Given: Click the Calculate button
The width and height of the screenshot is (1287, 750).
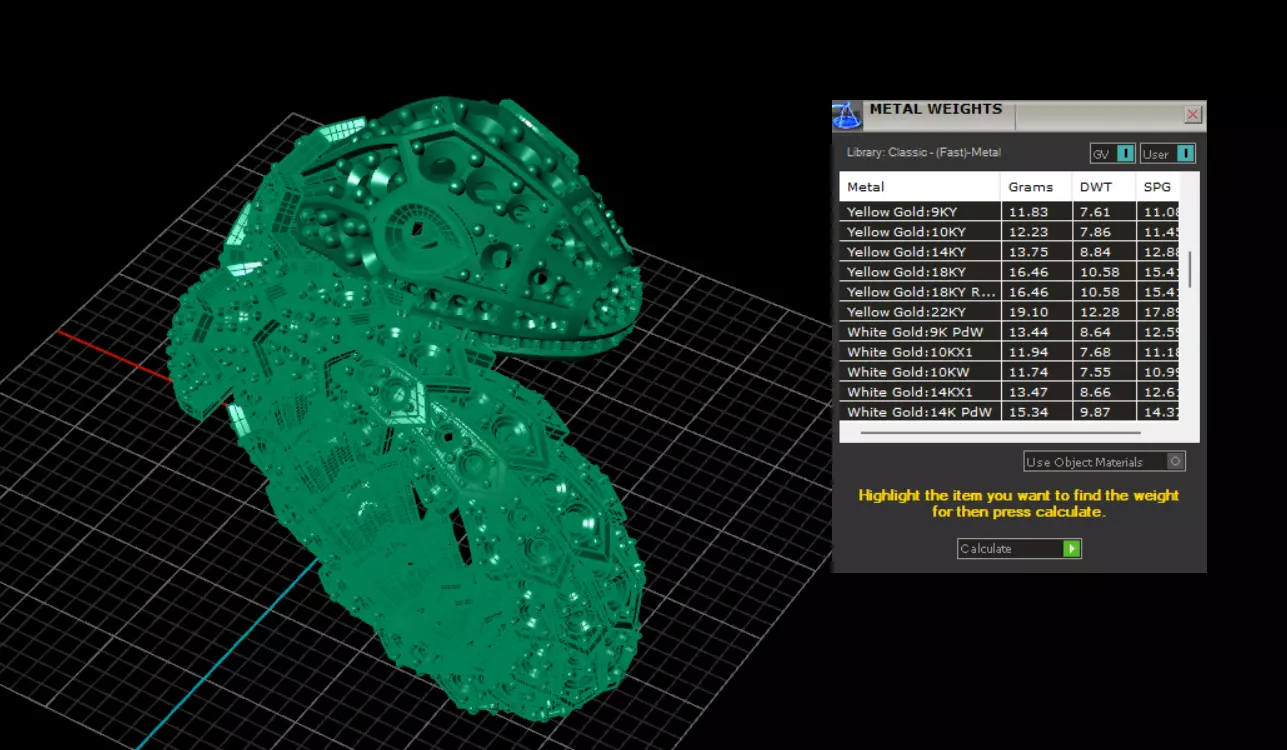Looking at the screenshot, I should tap(1019, 548).
